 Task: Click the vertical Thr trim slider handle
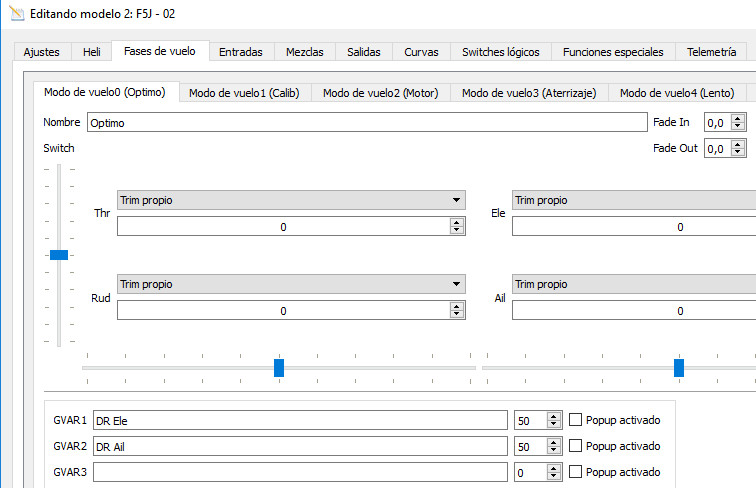coord(59,255)
